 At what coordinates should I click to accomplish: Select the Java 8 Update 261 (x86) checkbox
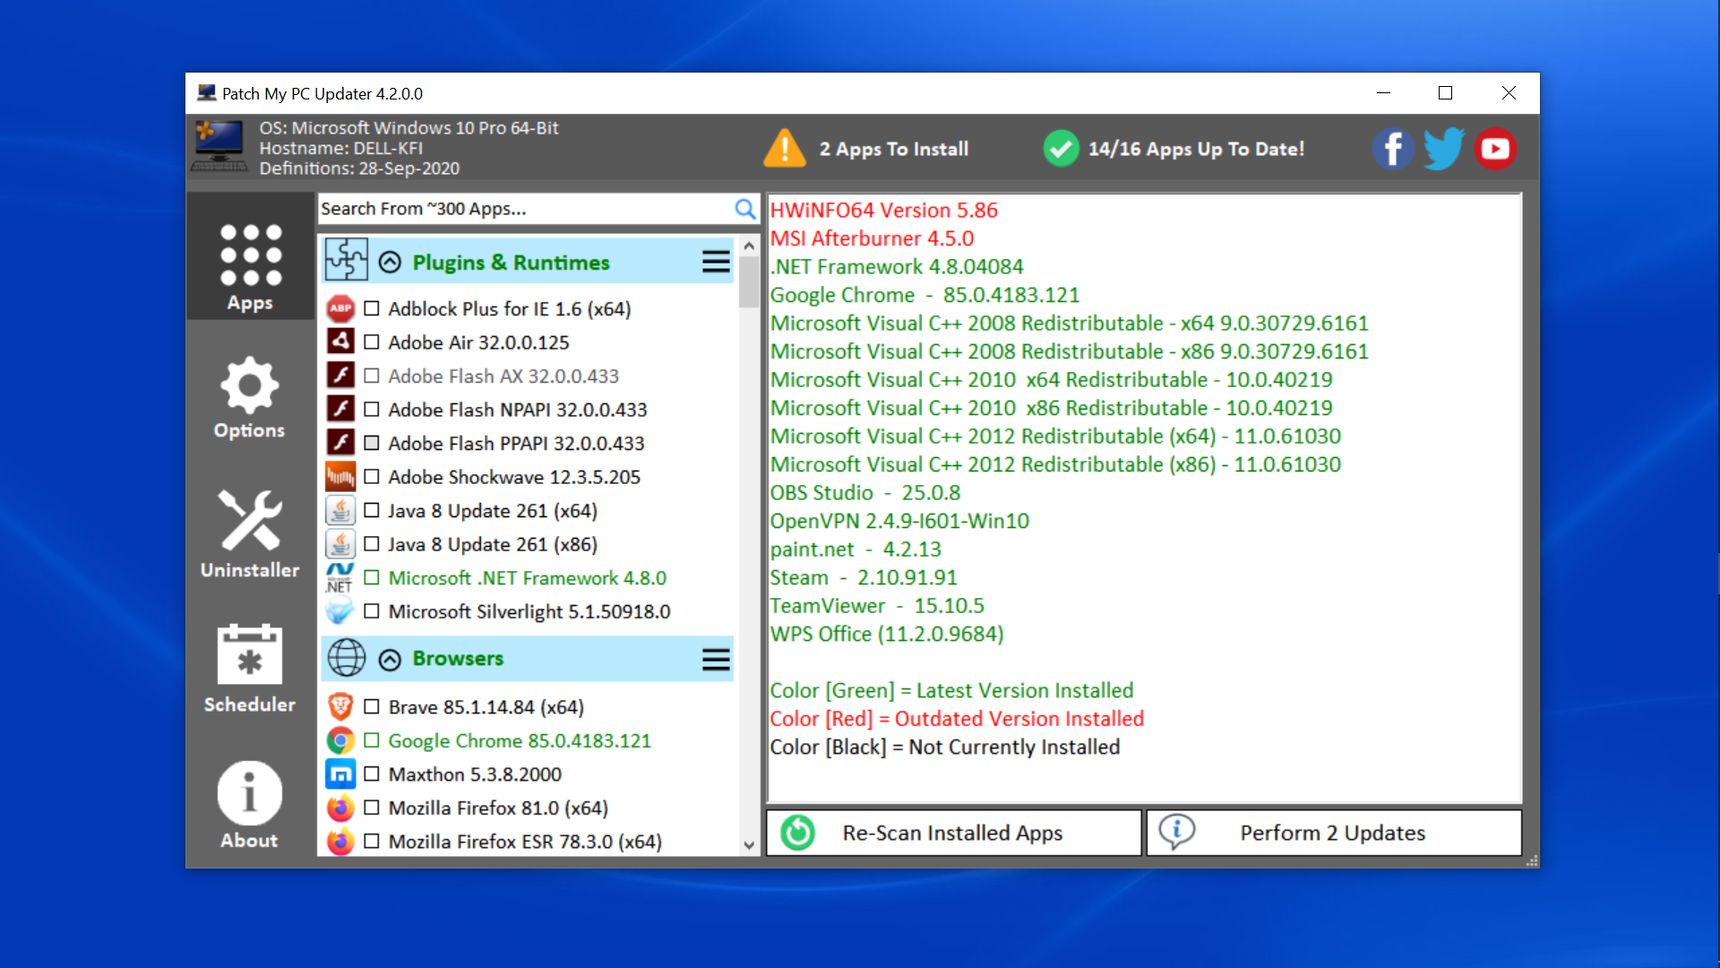click(x=371, y=544)
